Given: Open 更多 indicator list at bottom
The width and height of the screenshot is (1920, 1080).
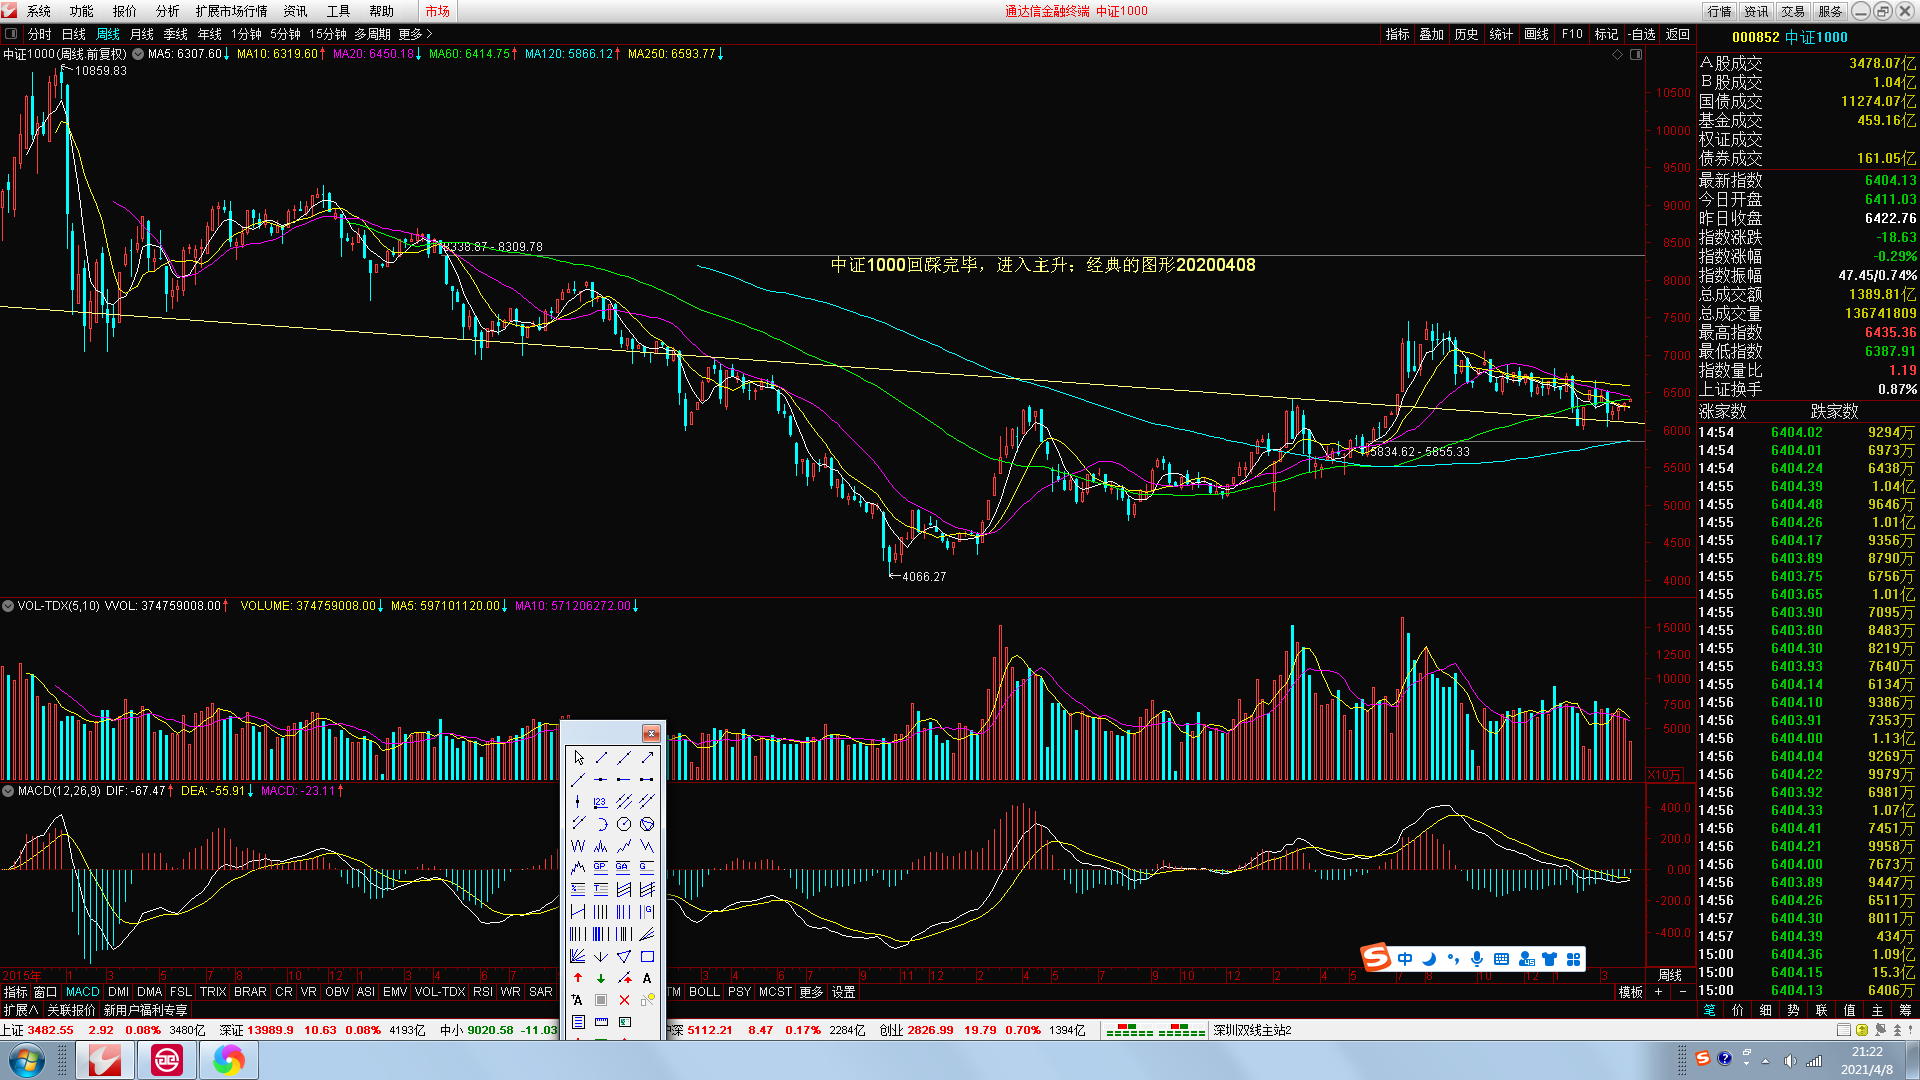Looking at the screenshot, I should tap(811, 992).
